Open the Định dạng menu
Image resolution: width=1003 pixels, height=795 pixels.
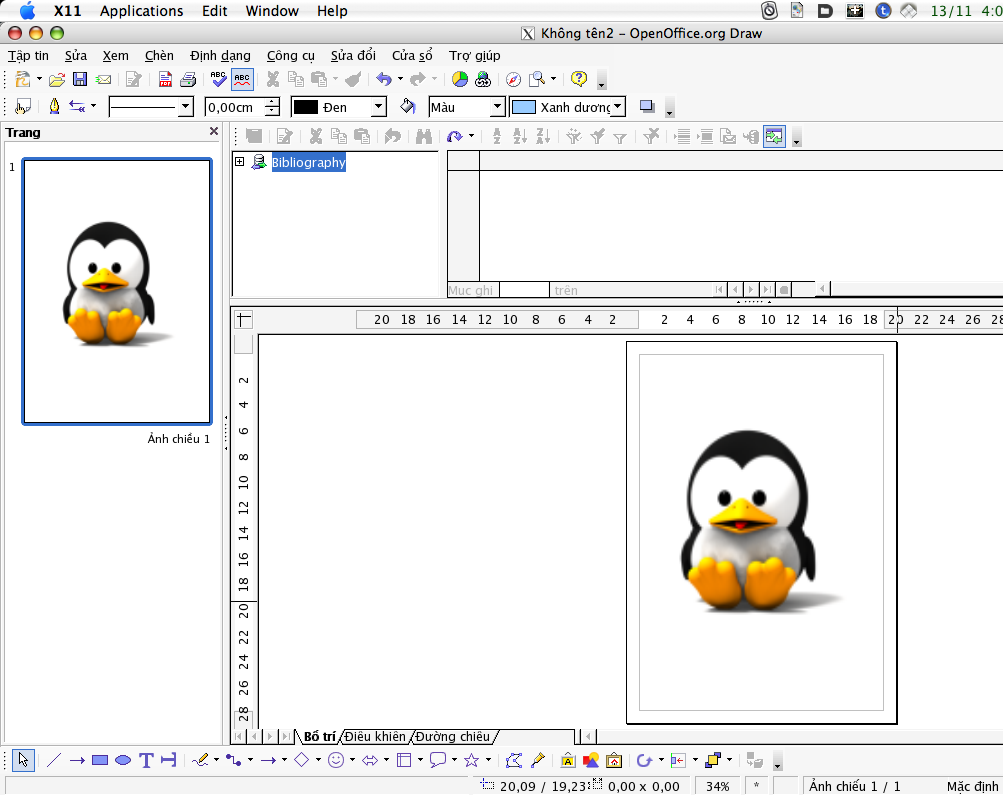pyautogui.click(x=220, y=56)
